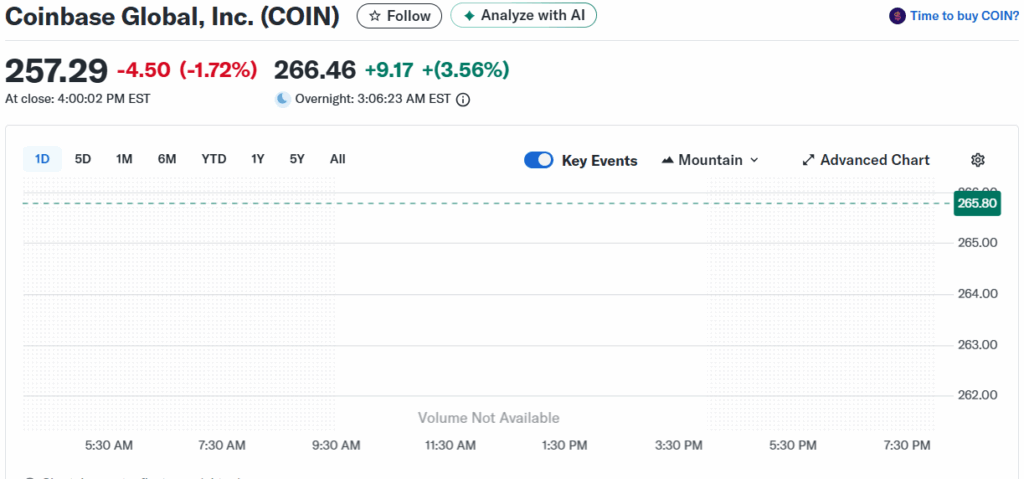Click the star icon in Follow button
Image resolution: width=1024 pixels, height=479 pixels.
[x=375, y=16]
